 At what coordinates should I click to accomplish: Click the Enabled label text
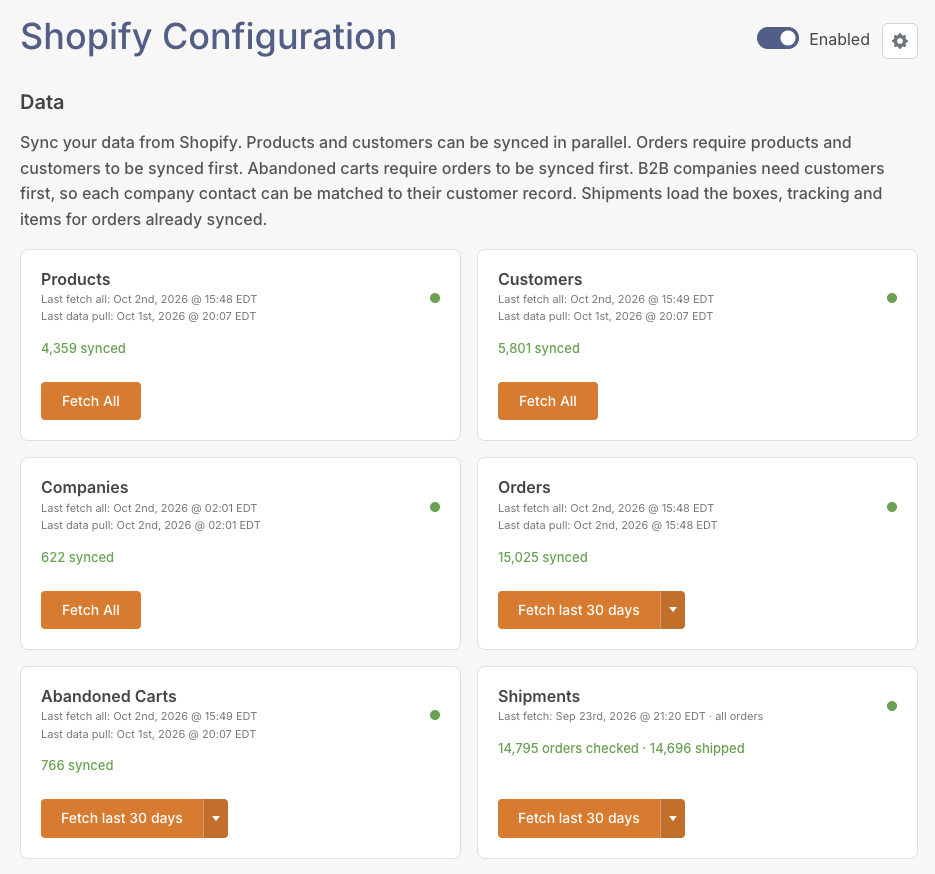coord(839,39)
